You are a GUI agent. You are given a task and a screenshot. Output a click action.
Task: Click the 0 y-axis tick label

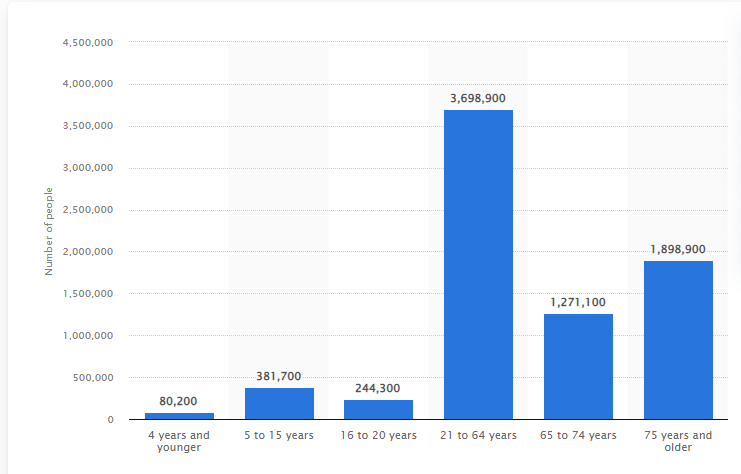tap(111, 420)
